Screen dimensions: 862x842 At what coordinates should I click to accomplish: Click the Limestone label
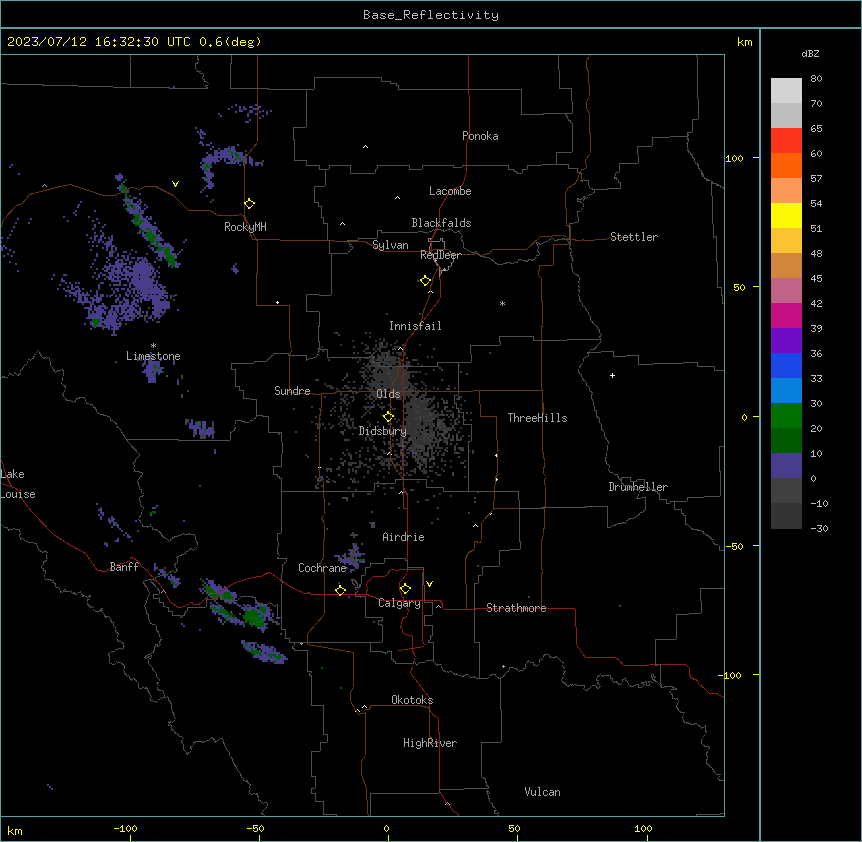point(153,356)
